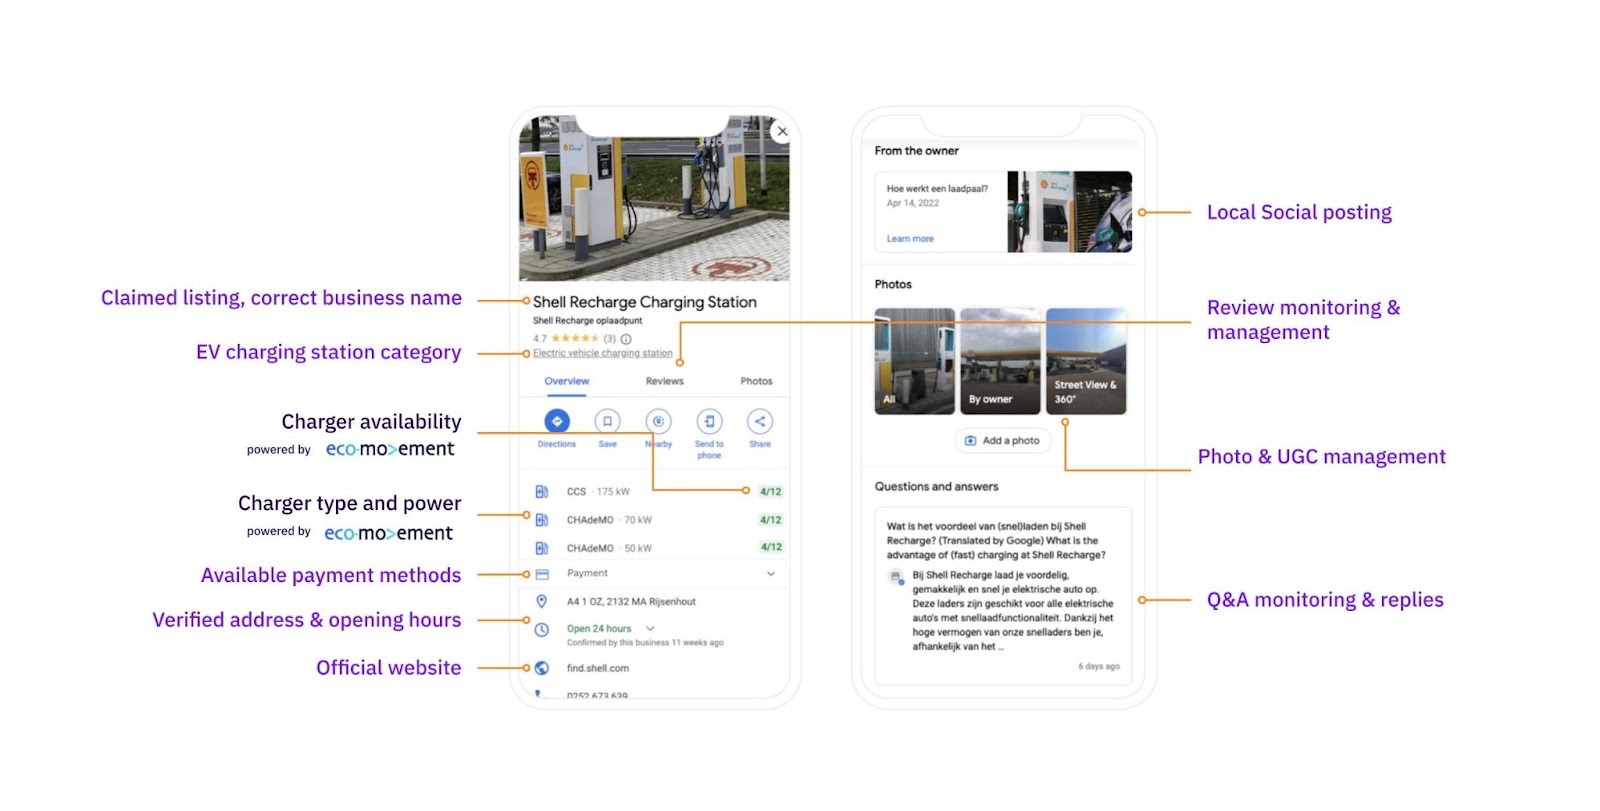
Task: Click the review count (3)
Action: (609, 339)
